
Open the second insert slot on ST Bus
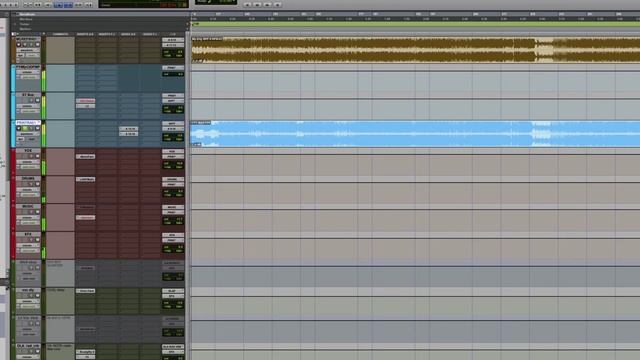point(86,106)
